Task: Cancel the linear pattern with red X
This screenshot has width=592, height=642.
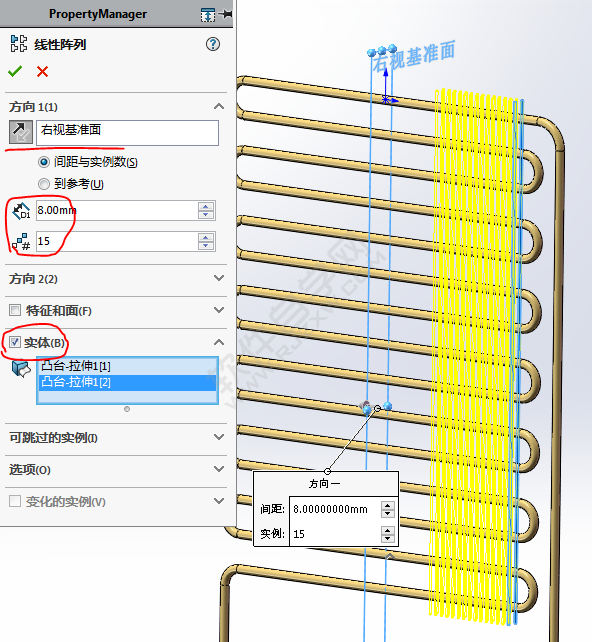Action: coord(42,72)
